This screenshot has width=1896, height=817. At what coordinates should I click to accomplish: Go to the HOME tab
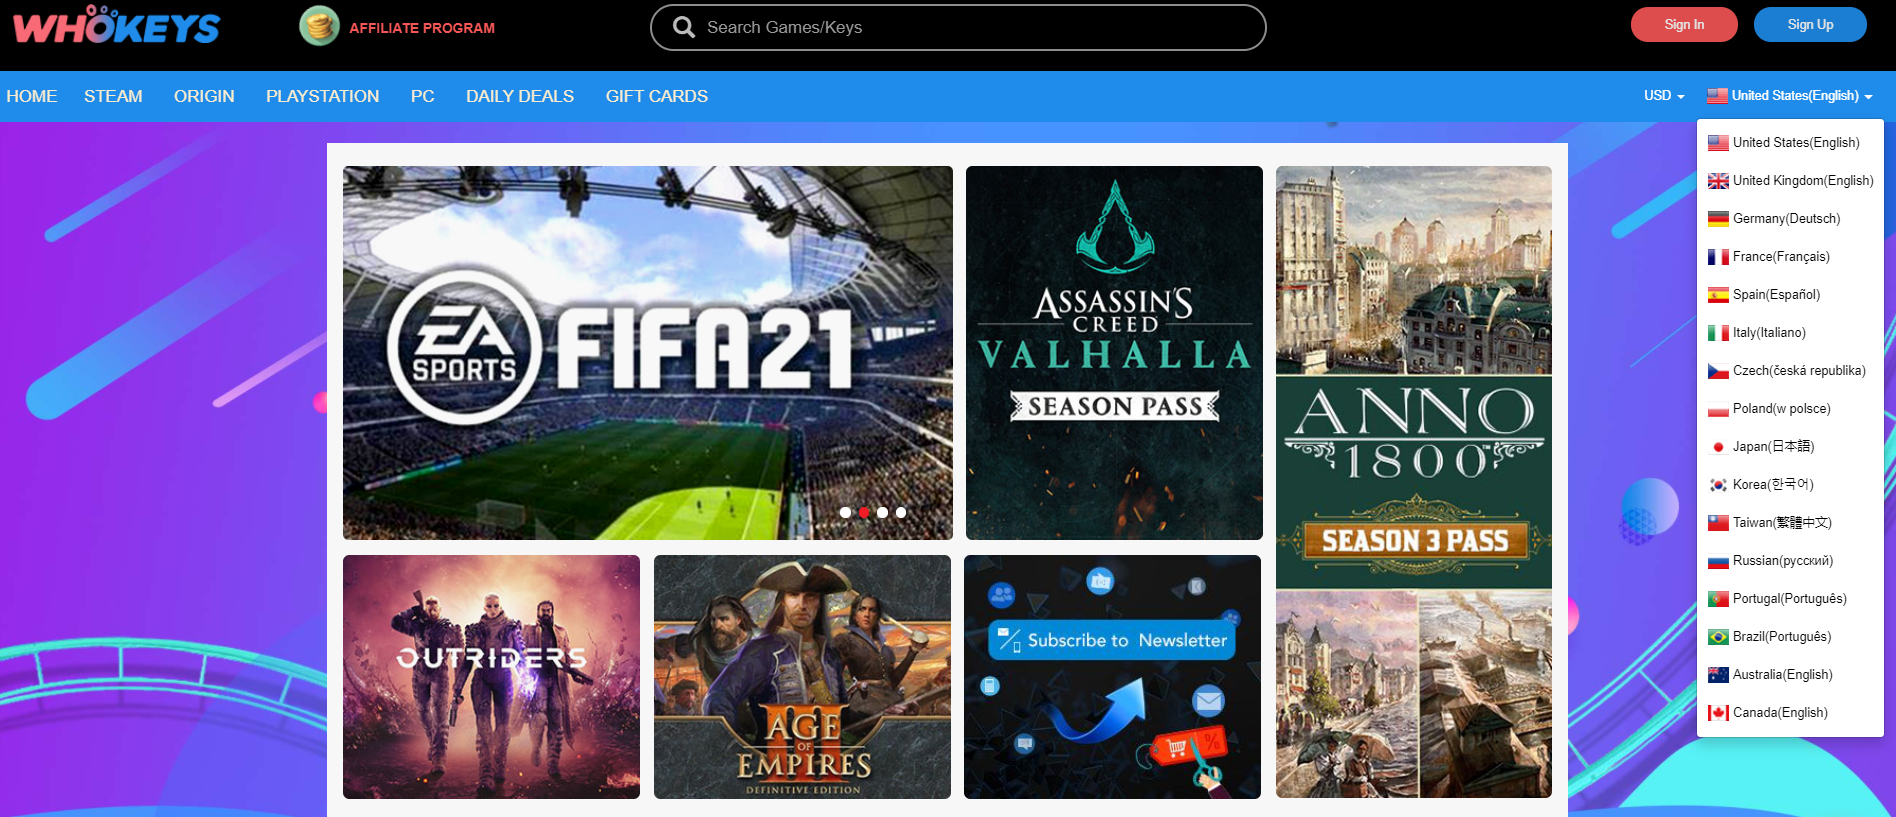pyautogui.click(x=32, y=96)
